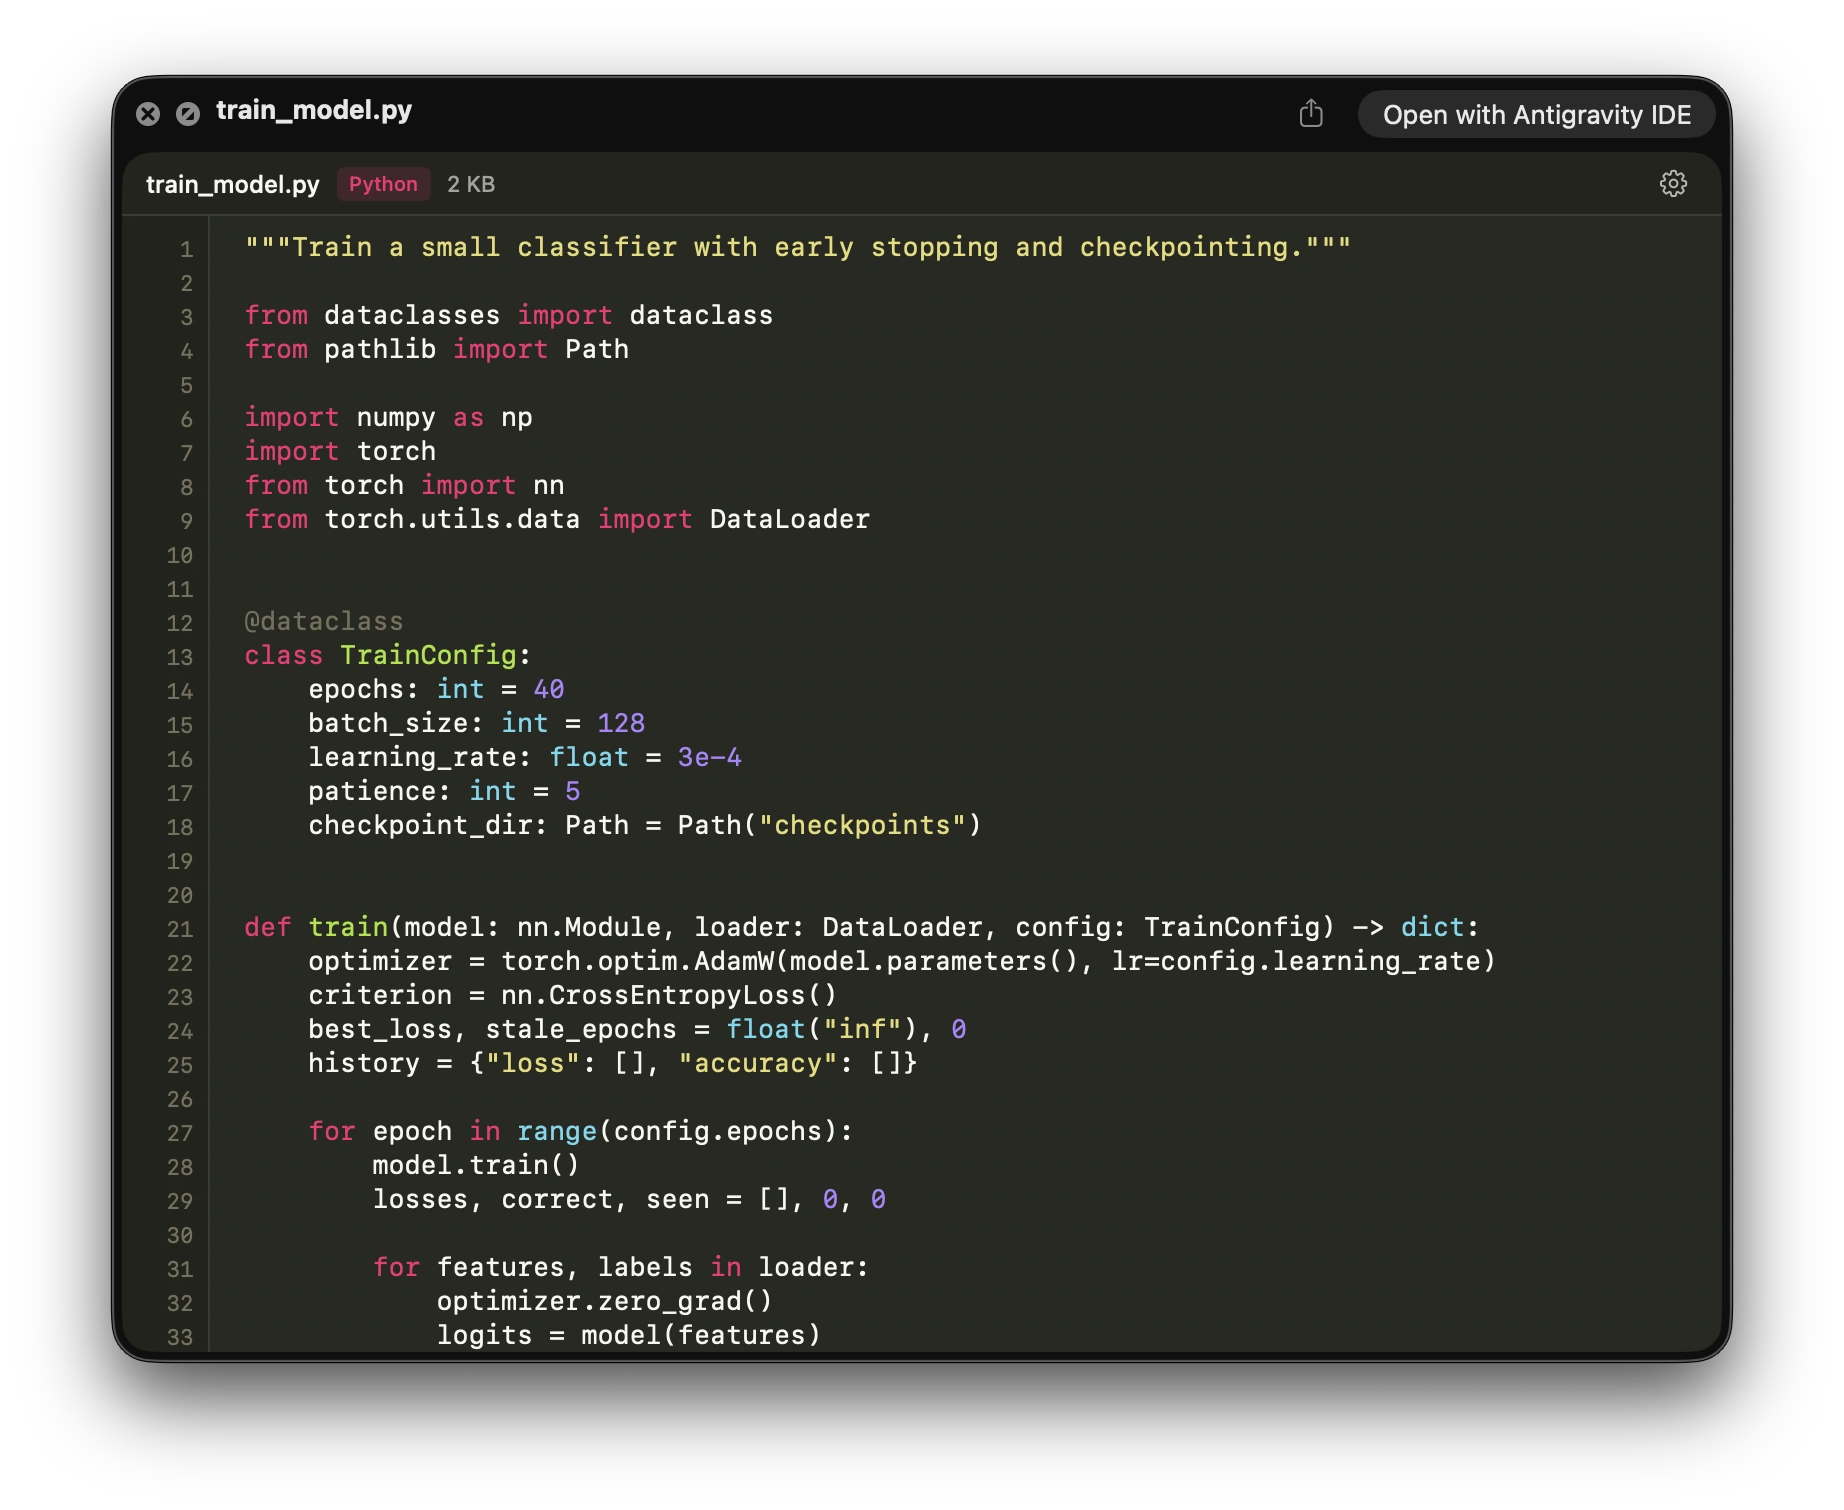Click 'from pathlib import Path' line

click(x=436, y=349)
